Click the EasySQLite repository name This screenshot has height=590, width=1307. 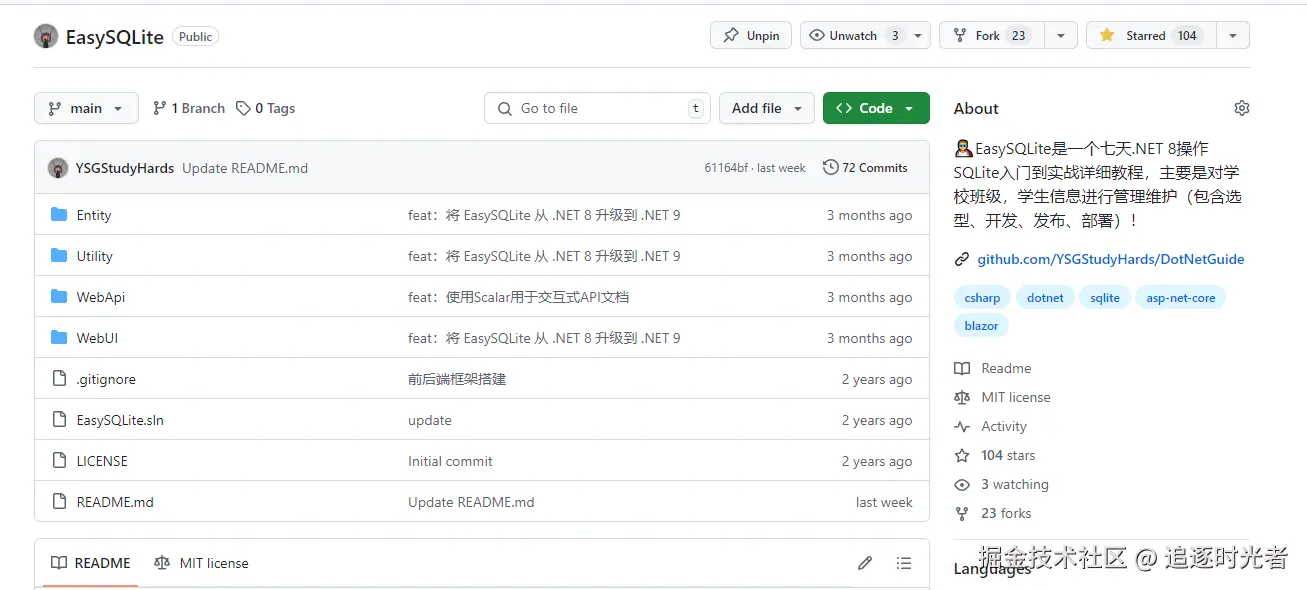click(114, 37)
